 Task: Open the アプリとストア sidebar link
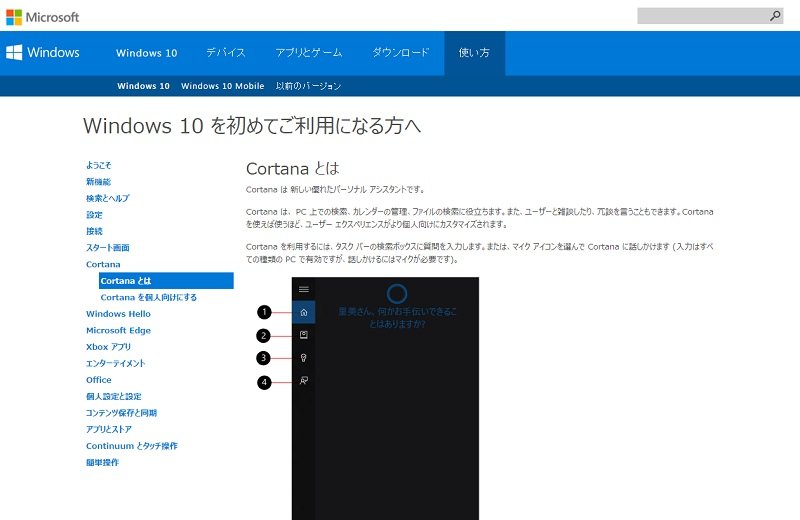pyautogui.click(x=109, y=429)
